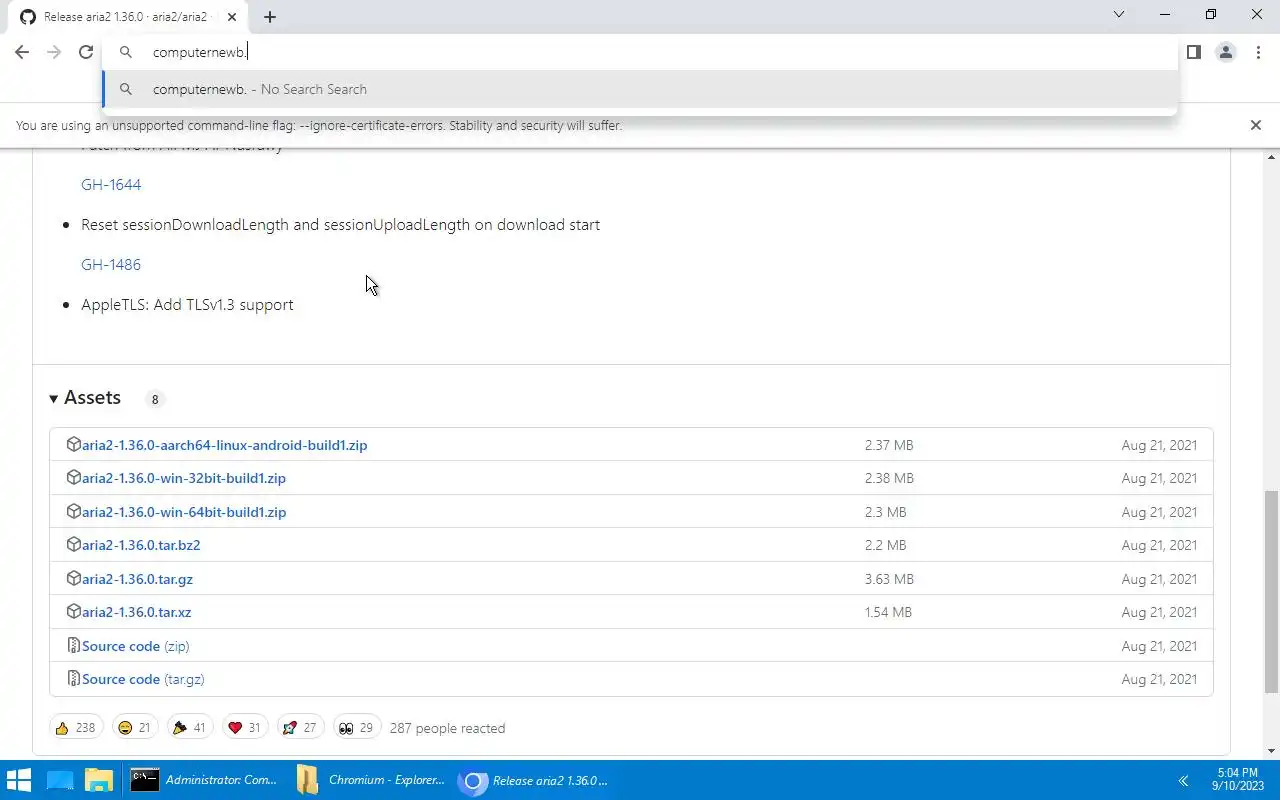
Task: Click the hooray reaction 41
Action: (189, 728)
